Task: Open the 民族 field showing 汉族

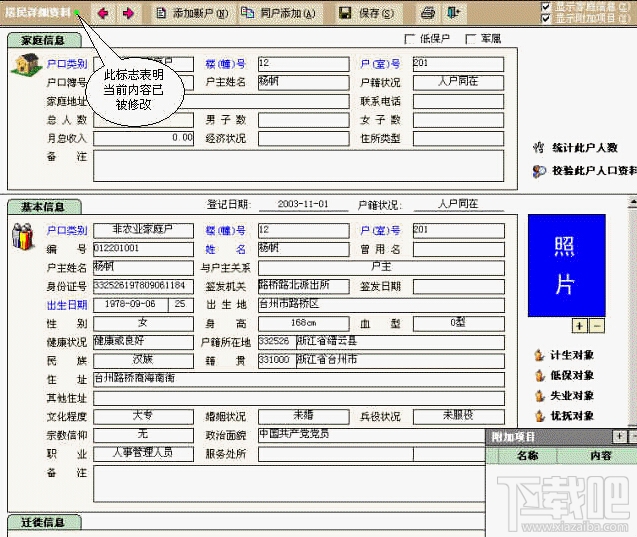Action: click(x=143, y=361)
